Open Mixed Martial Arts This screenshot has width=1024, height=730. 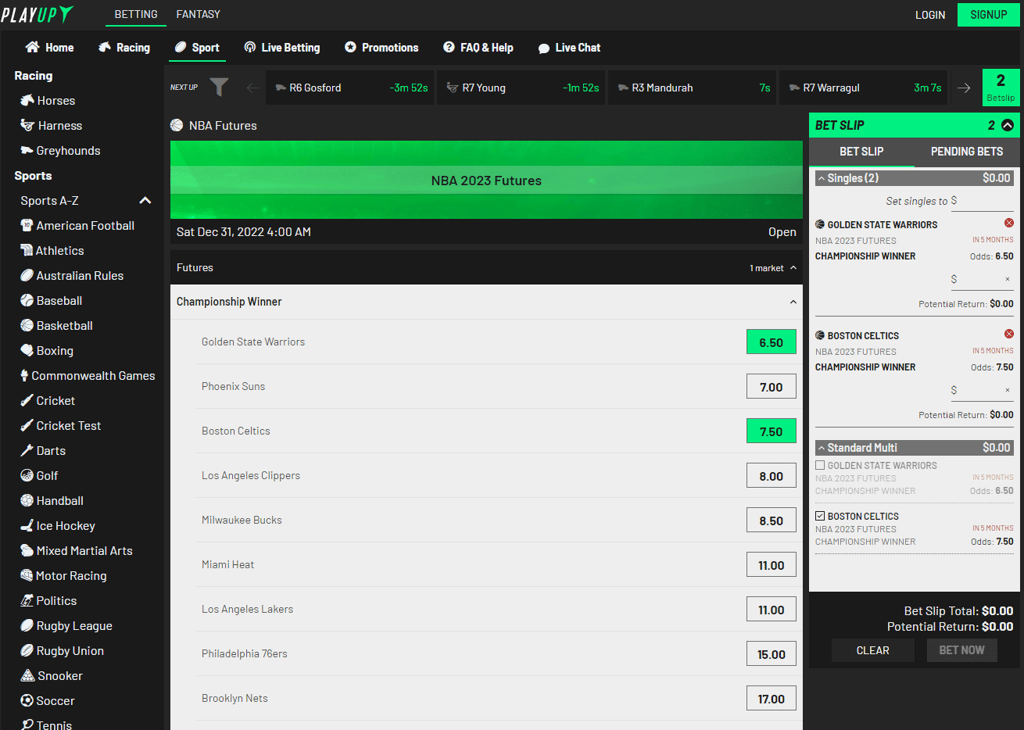coord(76,550)
